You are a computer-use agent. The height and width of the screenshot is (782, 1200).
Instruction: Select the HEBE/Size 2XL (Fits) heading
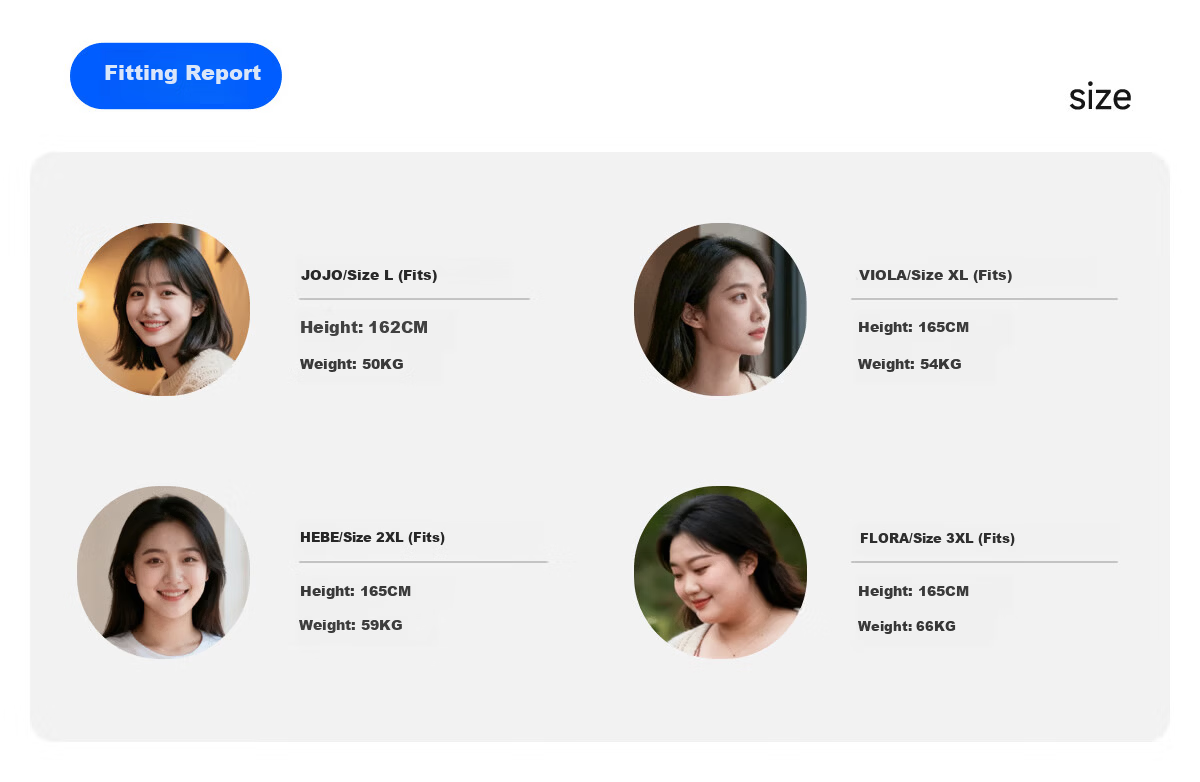pyautogui.click(x=372, y=537)
